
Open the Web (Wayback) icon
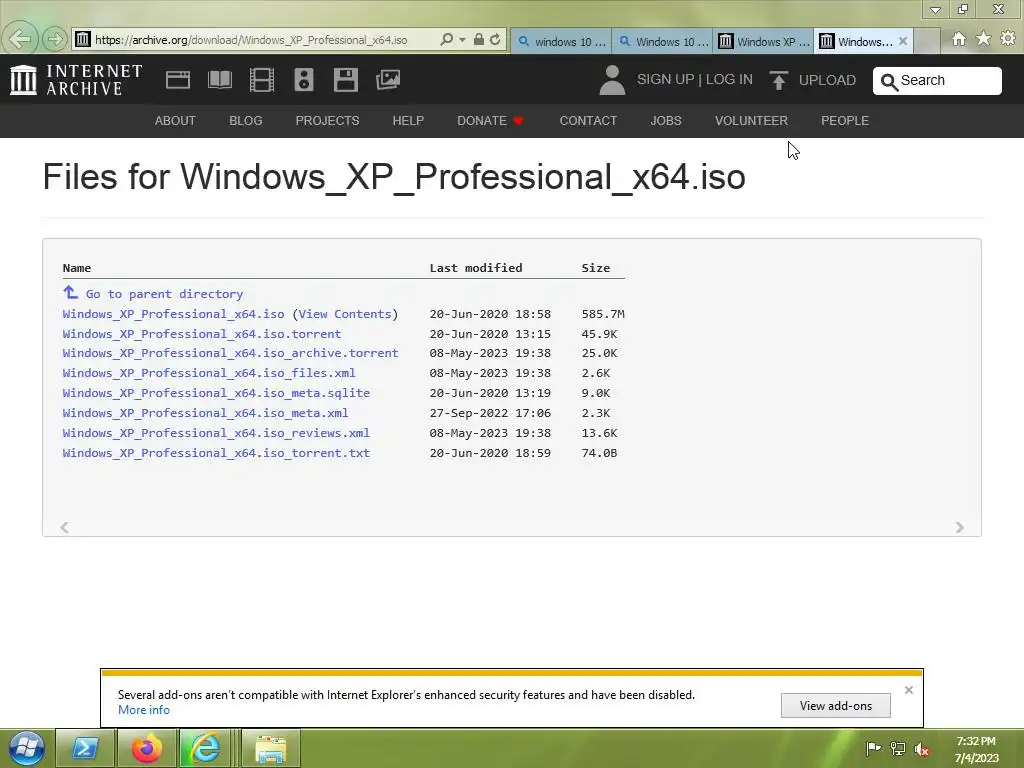[x=178, y=80]
